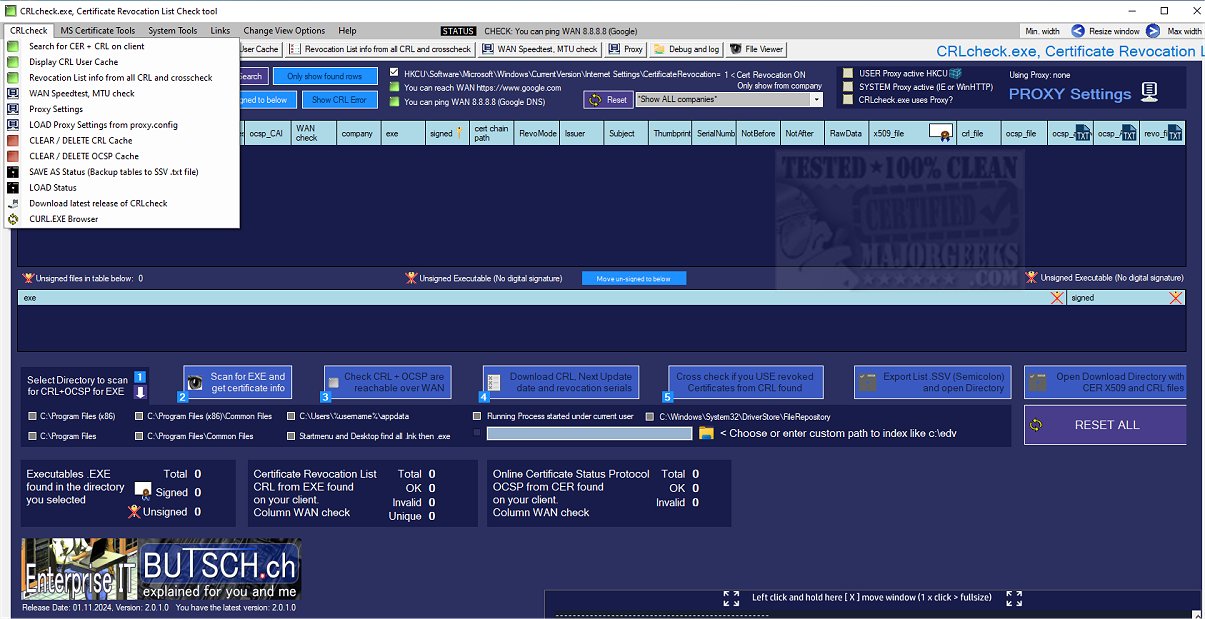Click the down arrow icon under step 1
Viewport: 1205px width, 619px height.
pos(140,392)
